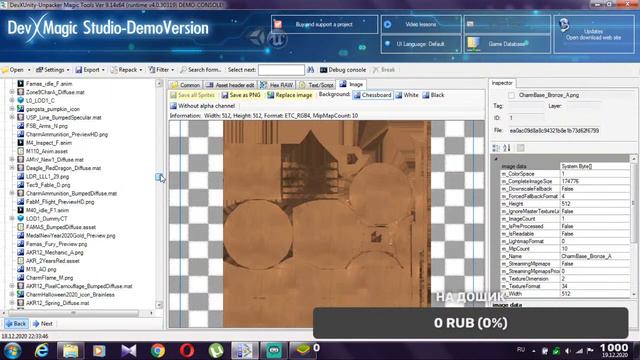Click Buy and support a project
This screenshot has width=640, height=360.
324,24
